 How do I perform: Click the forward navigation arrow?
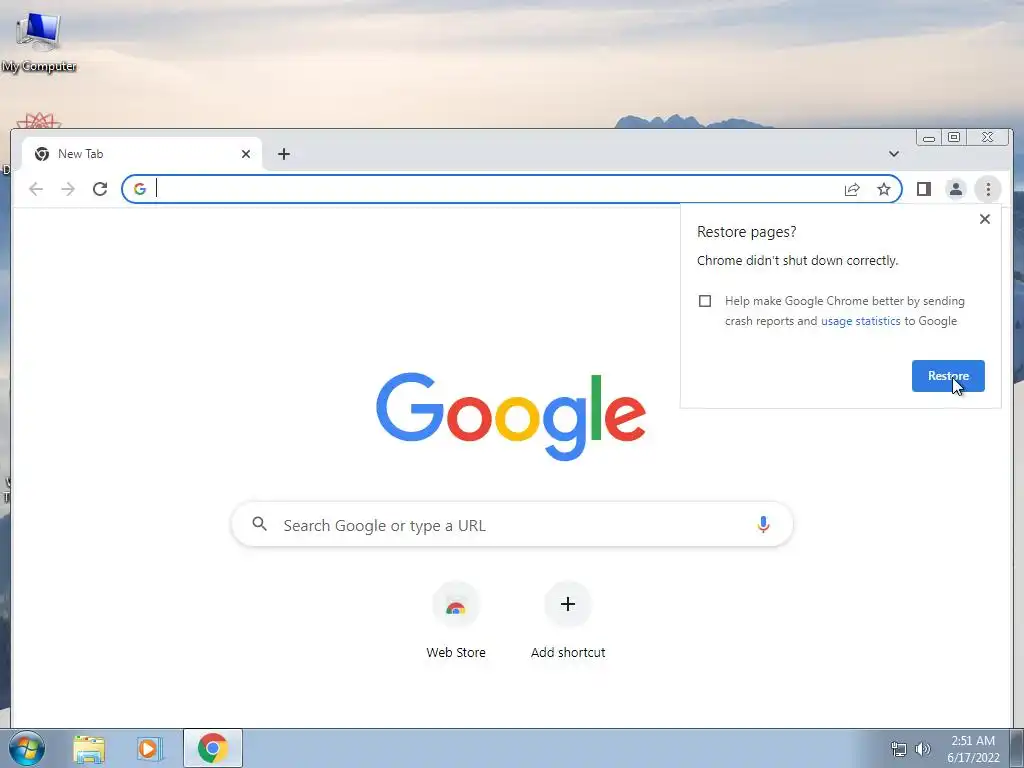click(68, 189)
